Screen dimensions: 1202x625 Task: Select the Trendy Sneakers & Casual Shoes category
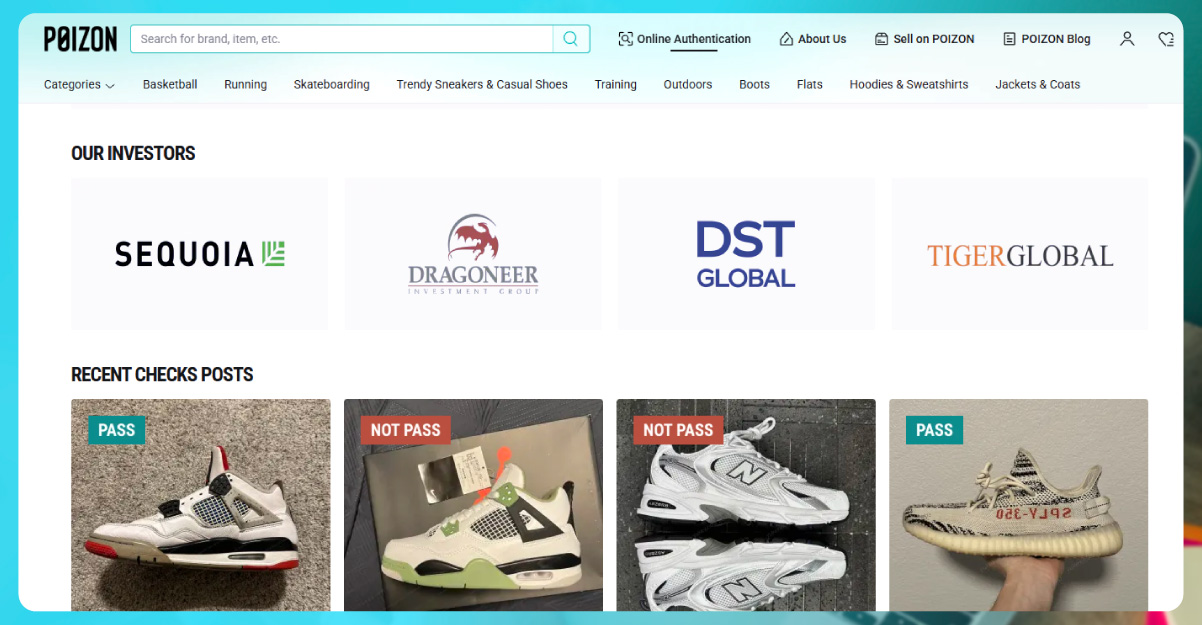tap(482, 85)
